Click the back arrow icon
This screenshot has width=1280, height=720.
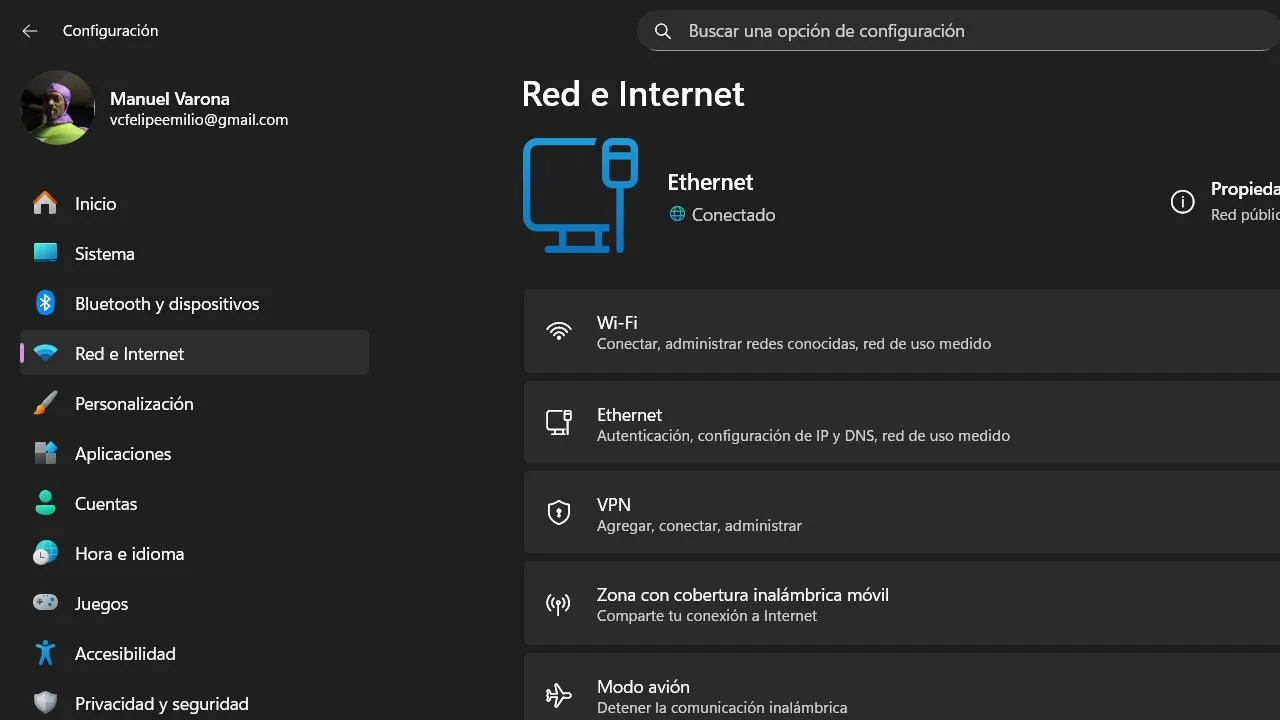(x=30, y=31)
